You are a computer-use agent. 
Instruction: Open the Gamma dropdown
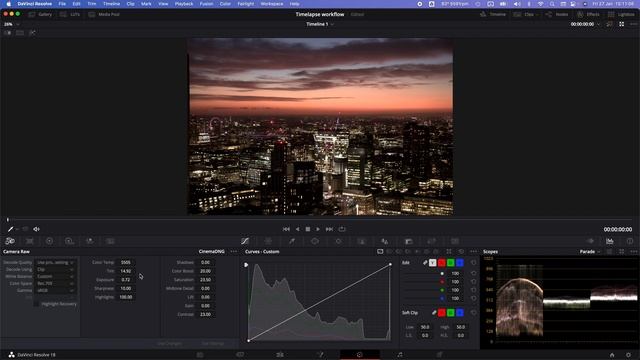tap(55, 290)
